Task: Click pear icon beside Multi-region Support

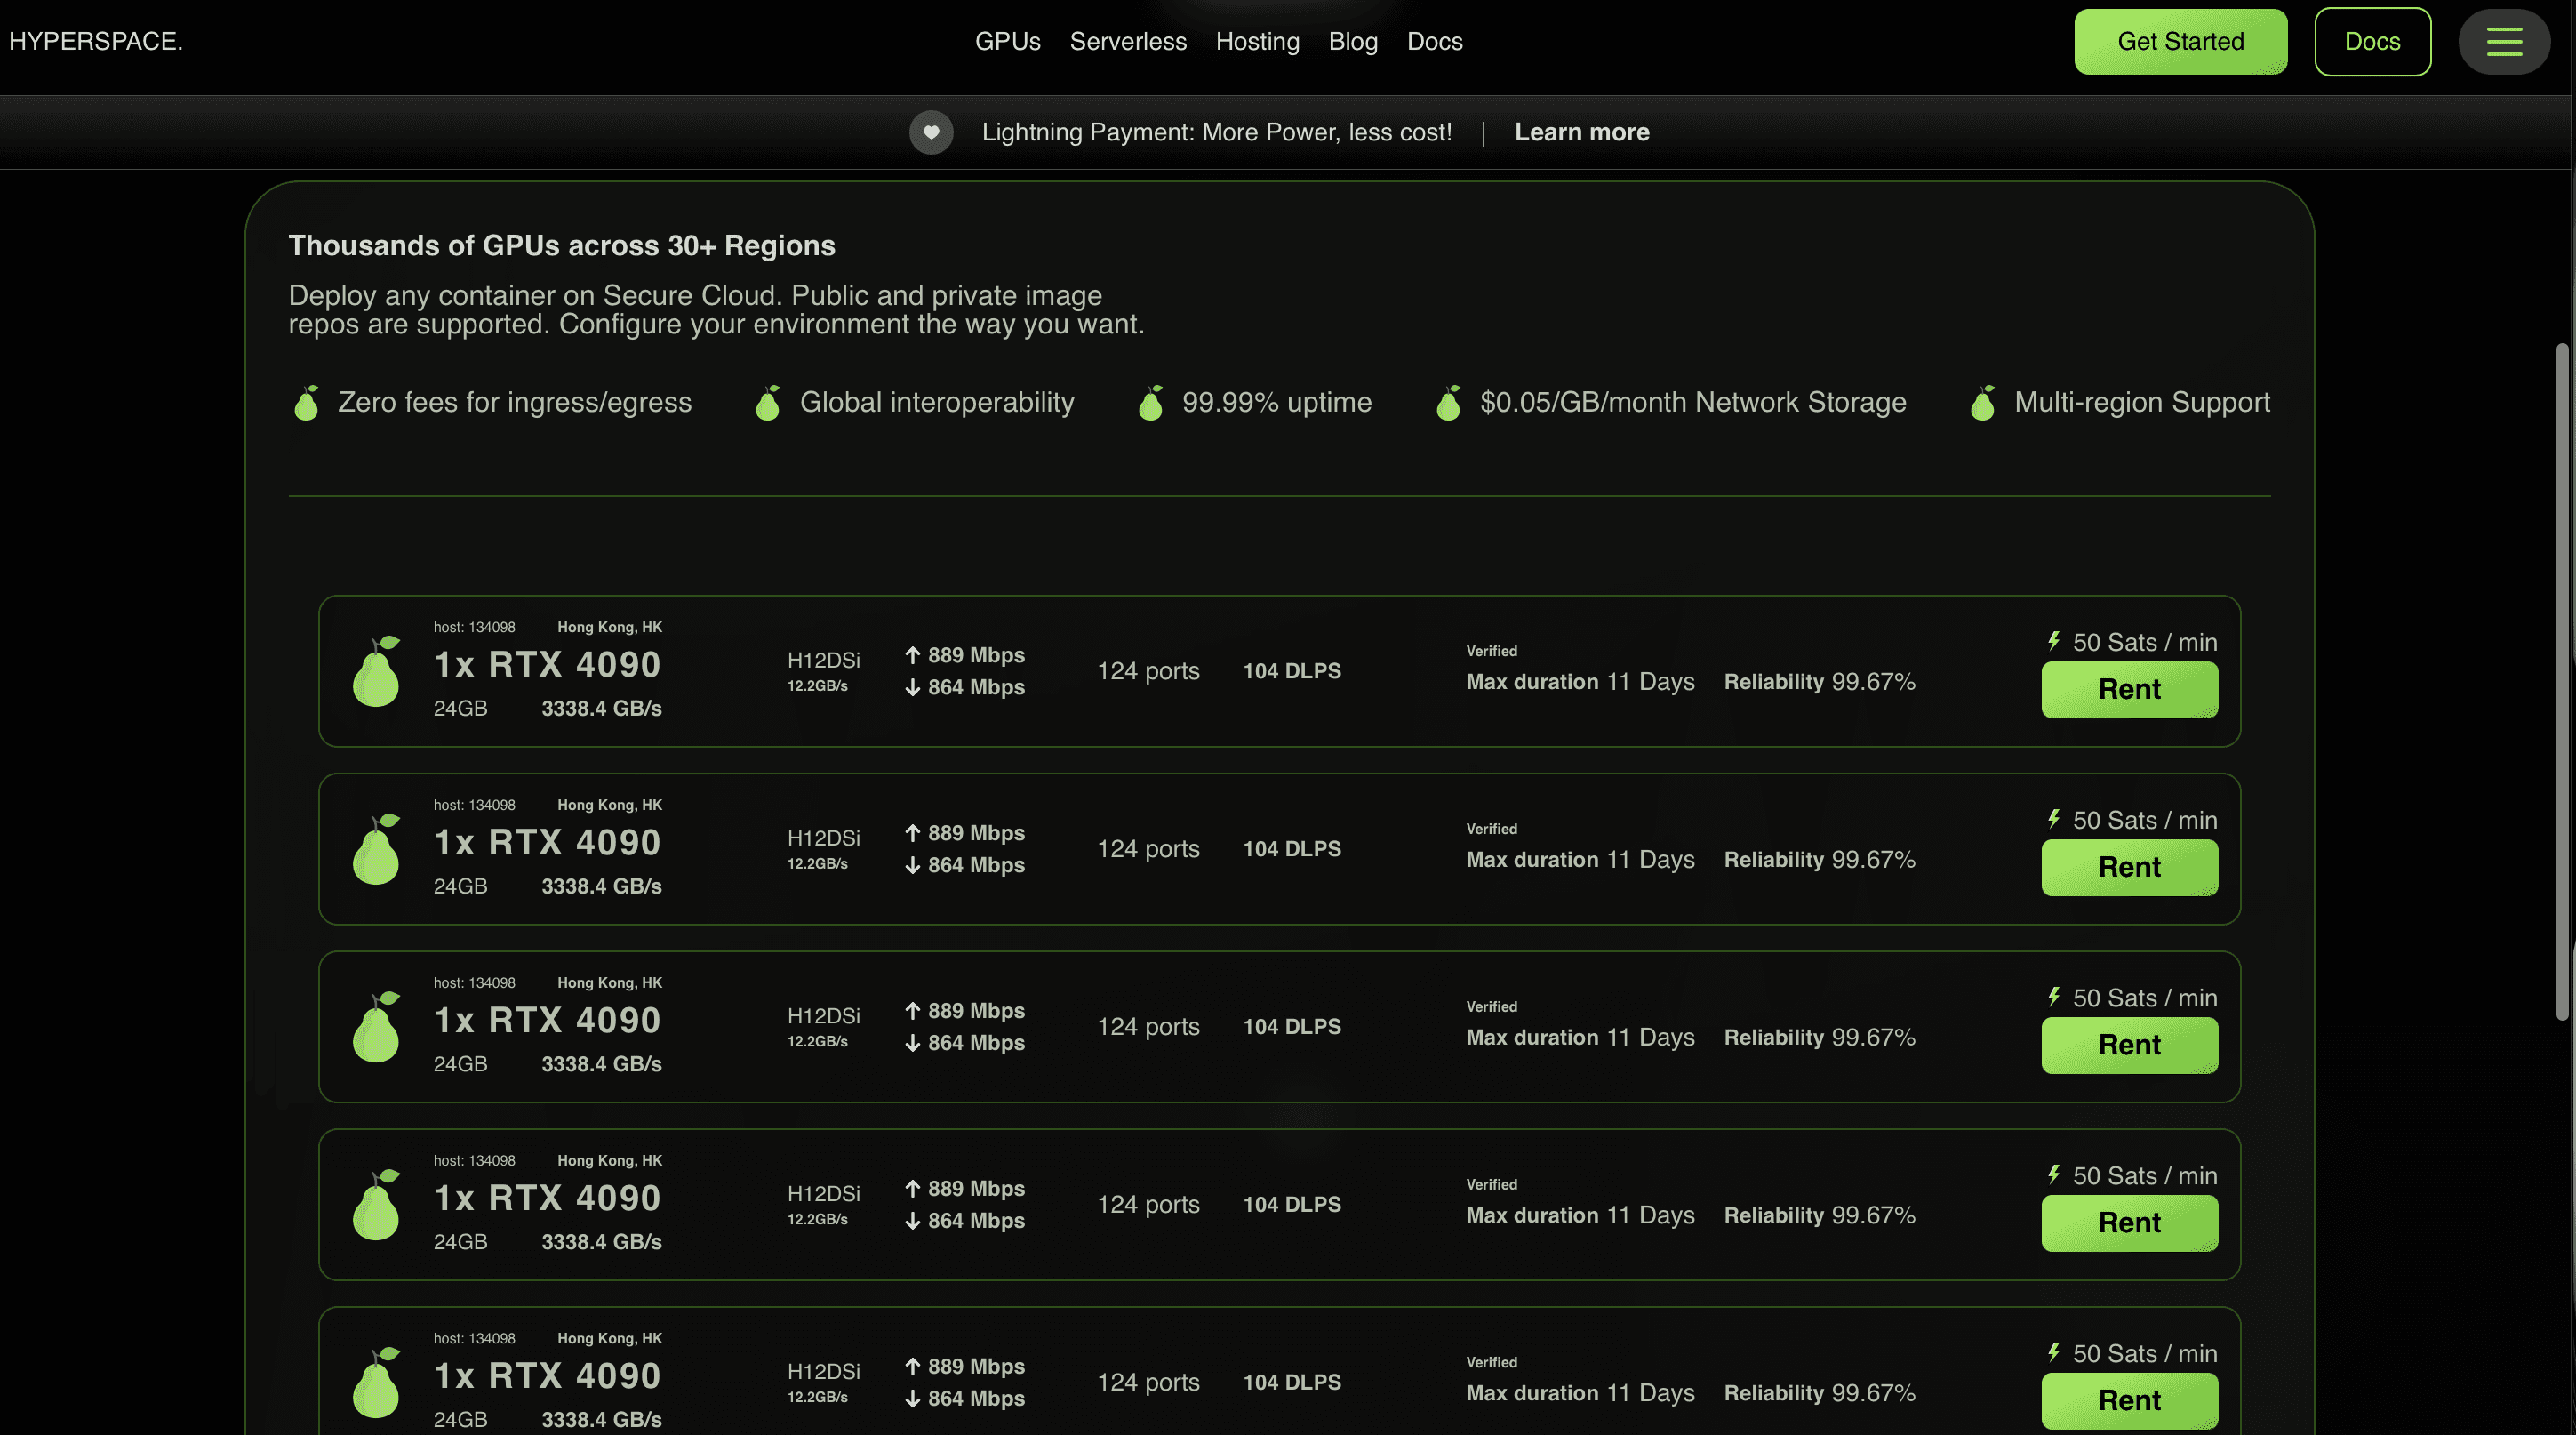Action: pos(1982,403)
